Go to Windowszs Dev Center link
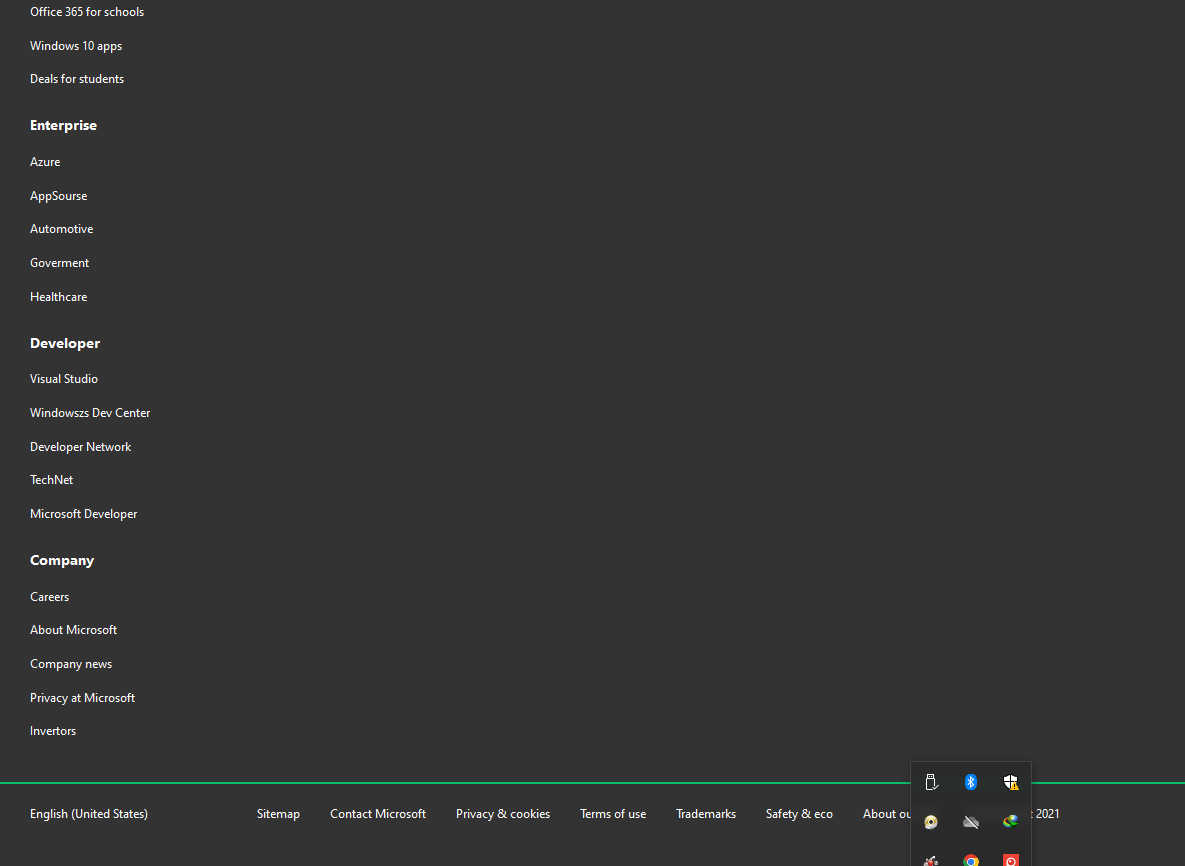 [x=90, y=413]
